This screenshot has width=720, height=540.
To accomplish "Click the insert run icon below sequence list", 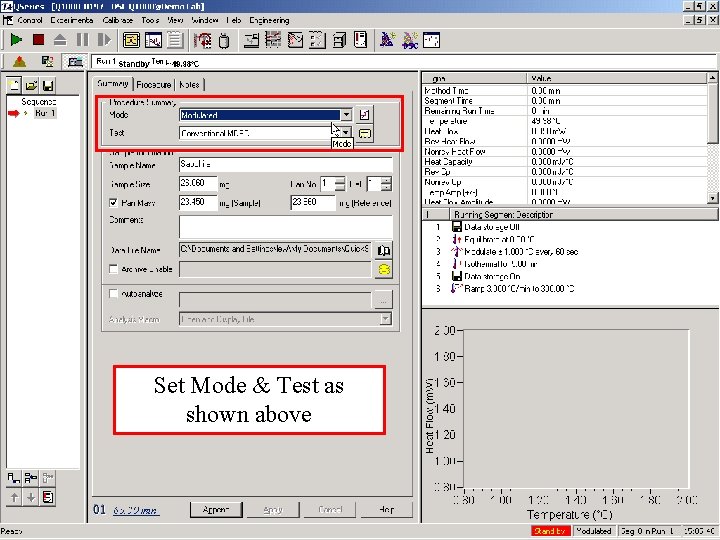I will (x=31, y=478).
